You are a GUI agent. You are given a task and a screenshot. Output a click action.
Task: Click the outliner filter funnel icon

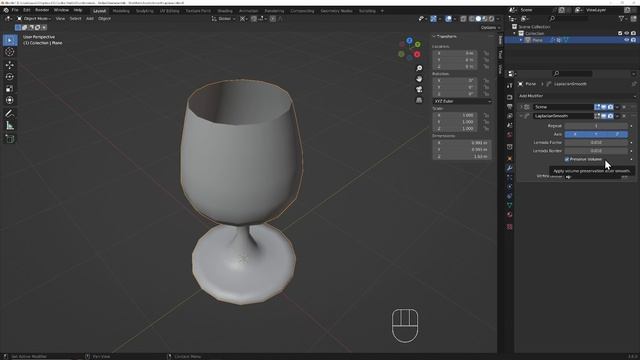coord(622,18)
